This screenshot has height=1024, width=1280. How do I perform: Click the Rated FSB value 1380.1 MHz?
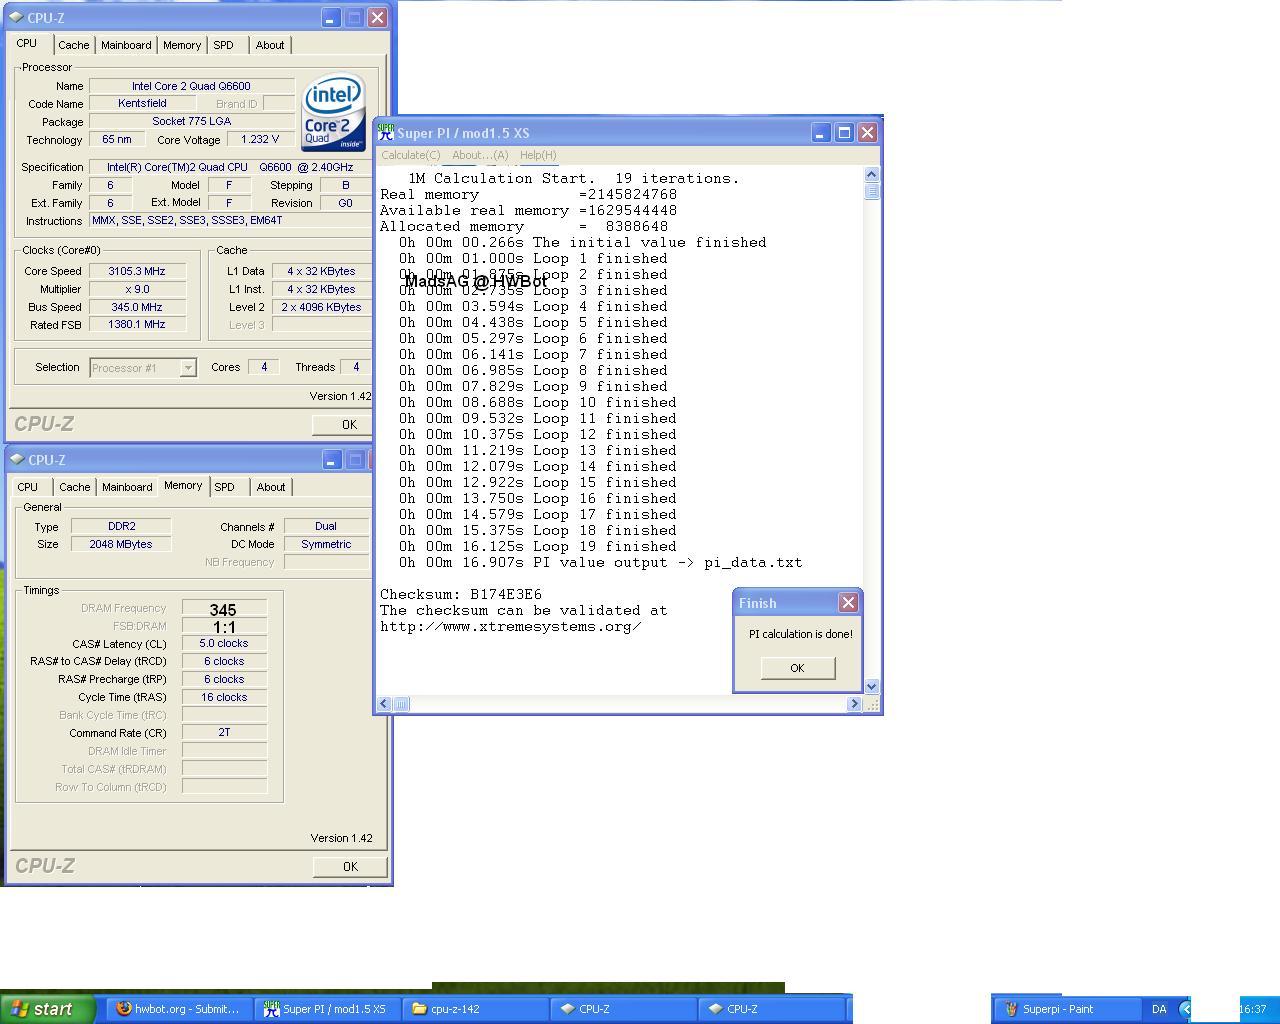coord(138,324)
